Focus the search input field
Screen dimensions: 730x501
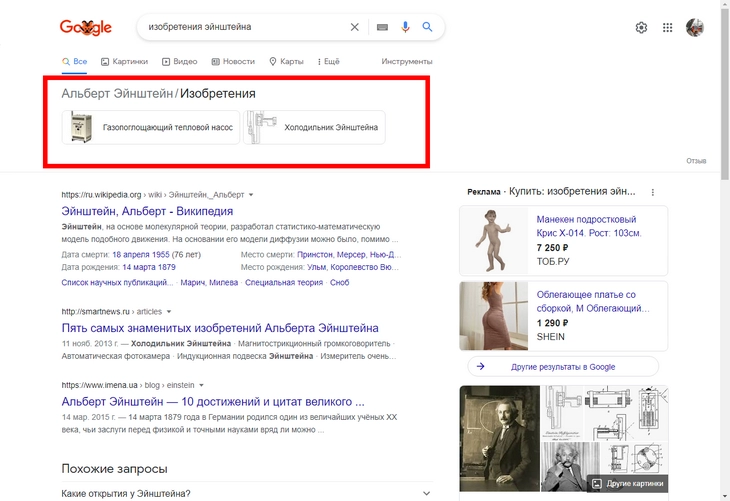(x=246, y=27)
